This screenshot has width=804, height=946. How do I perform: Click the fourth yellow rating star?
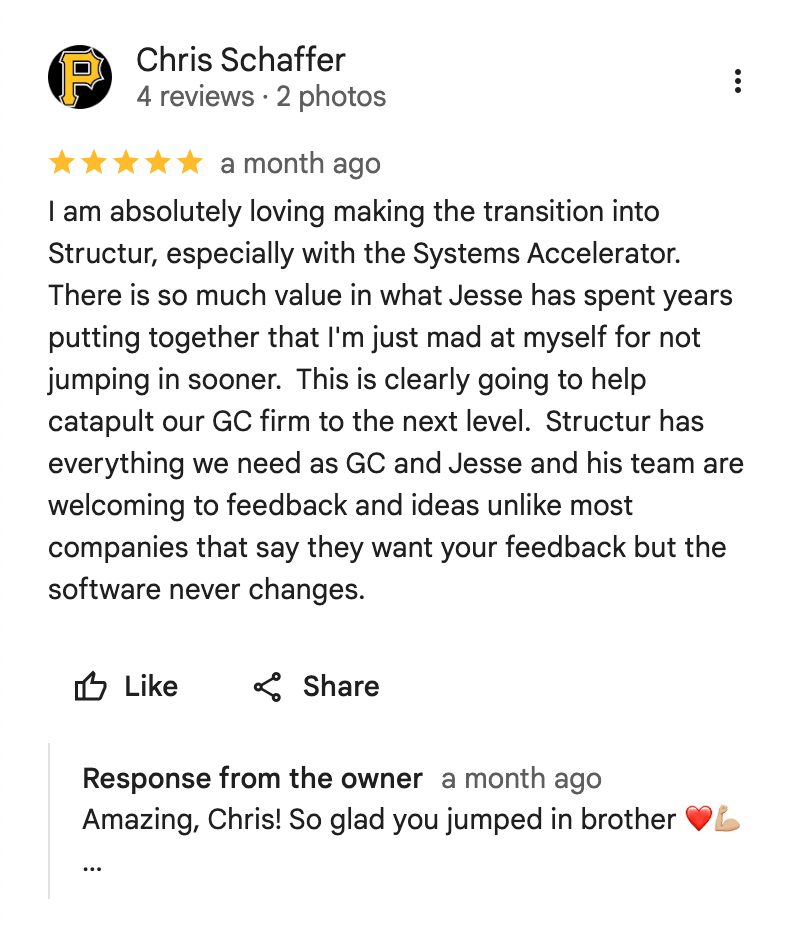pos(158,163)
